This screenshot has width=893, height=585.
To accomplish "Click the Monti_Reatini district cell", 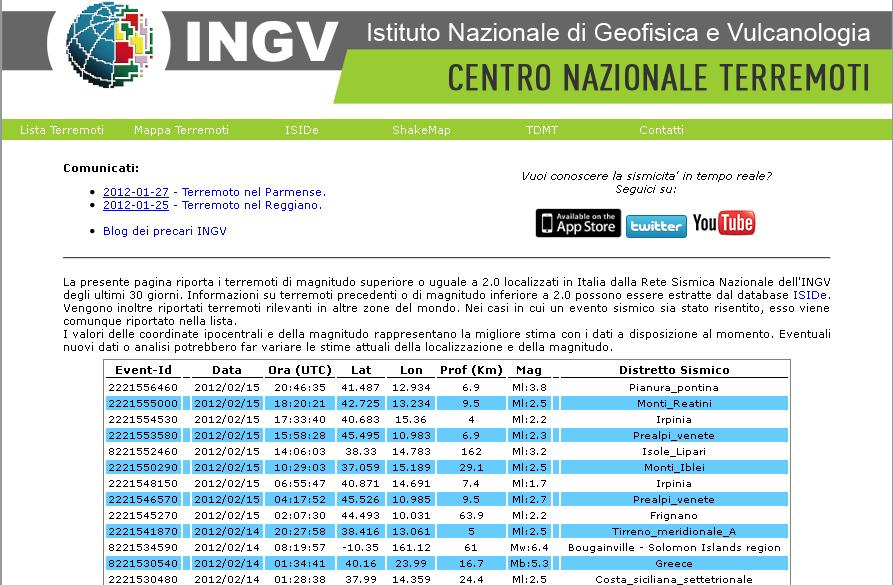I will click(x=674, y=403).
